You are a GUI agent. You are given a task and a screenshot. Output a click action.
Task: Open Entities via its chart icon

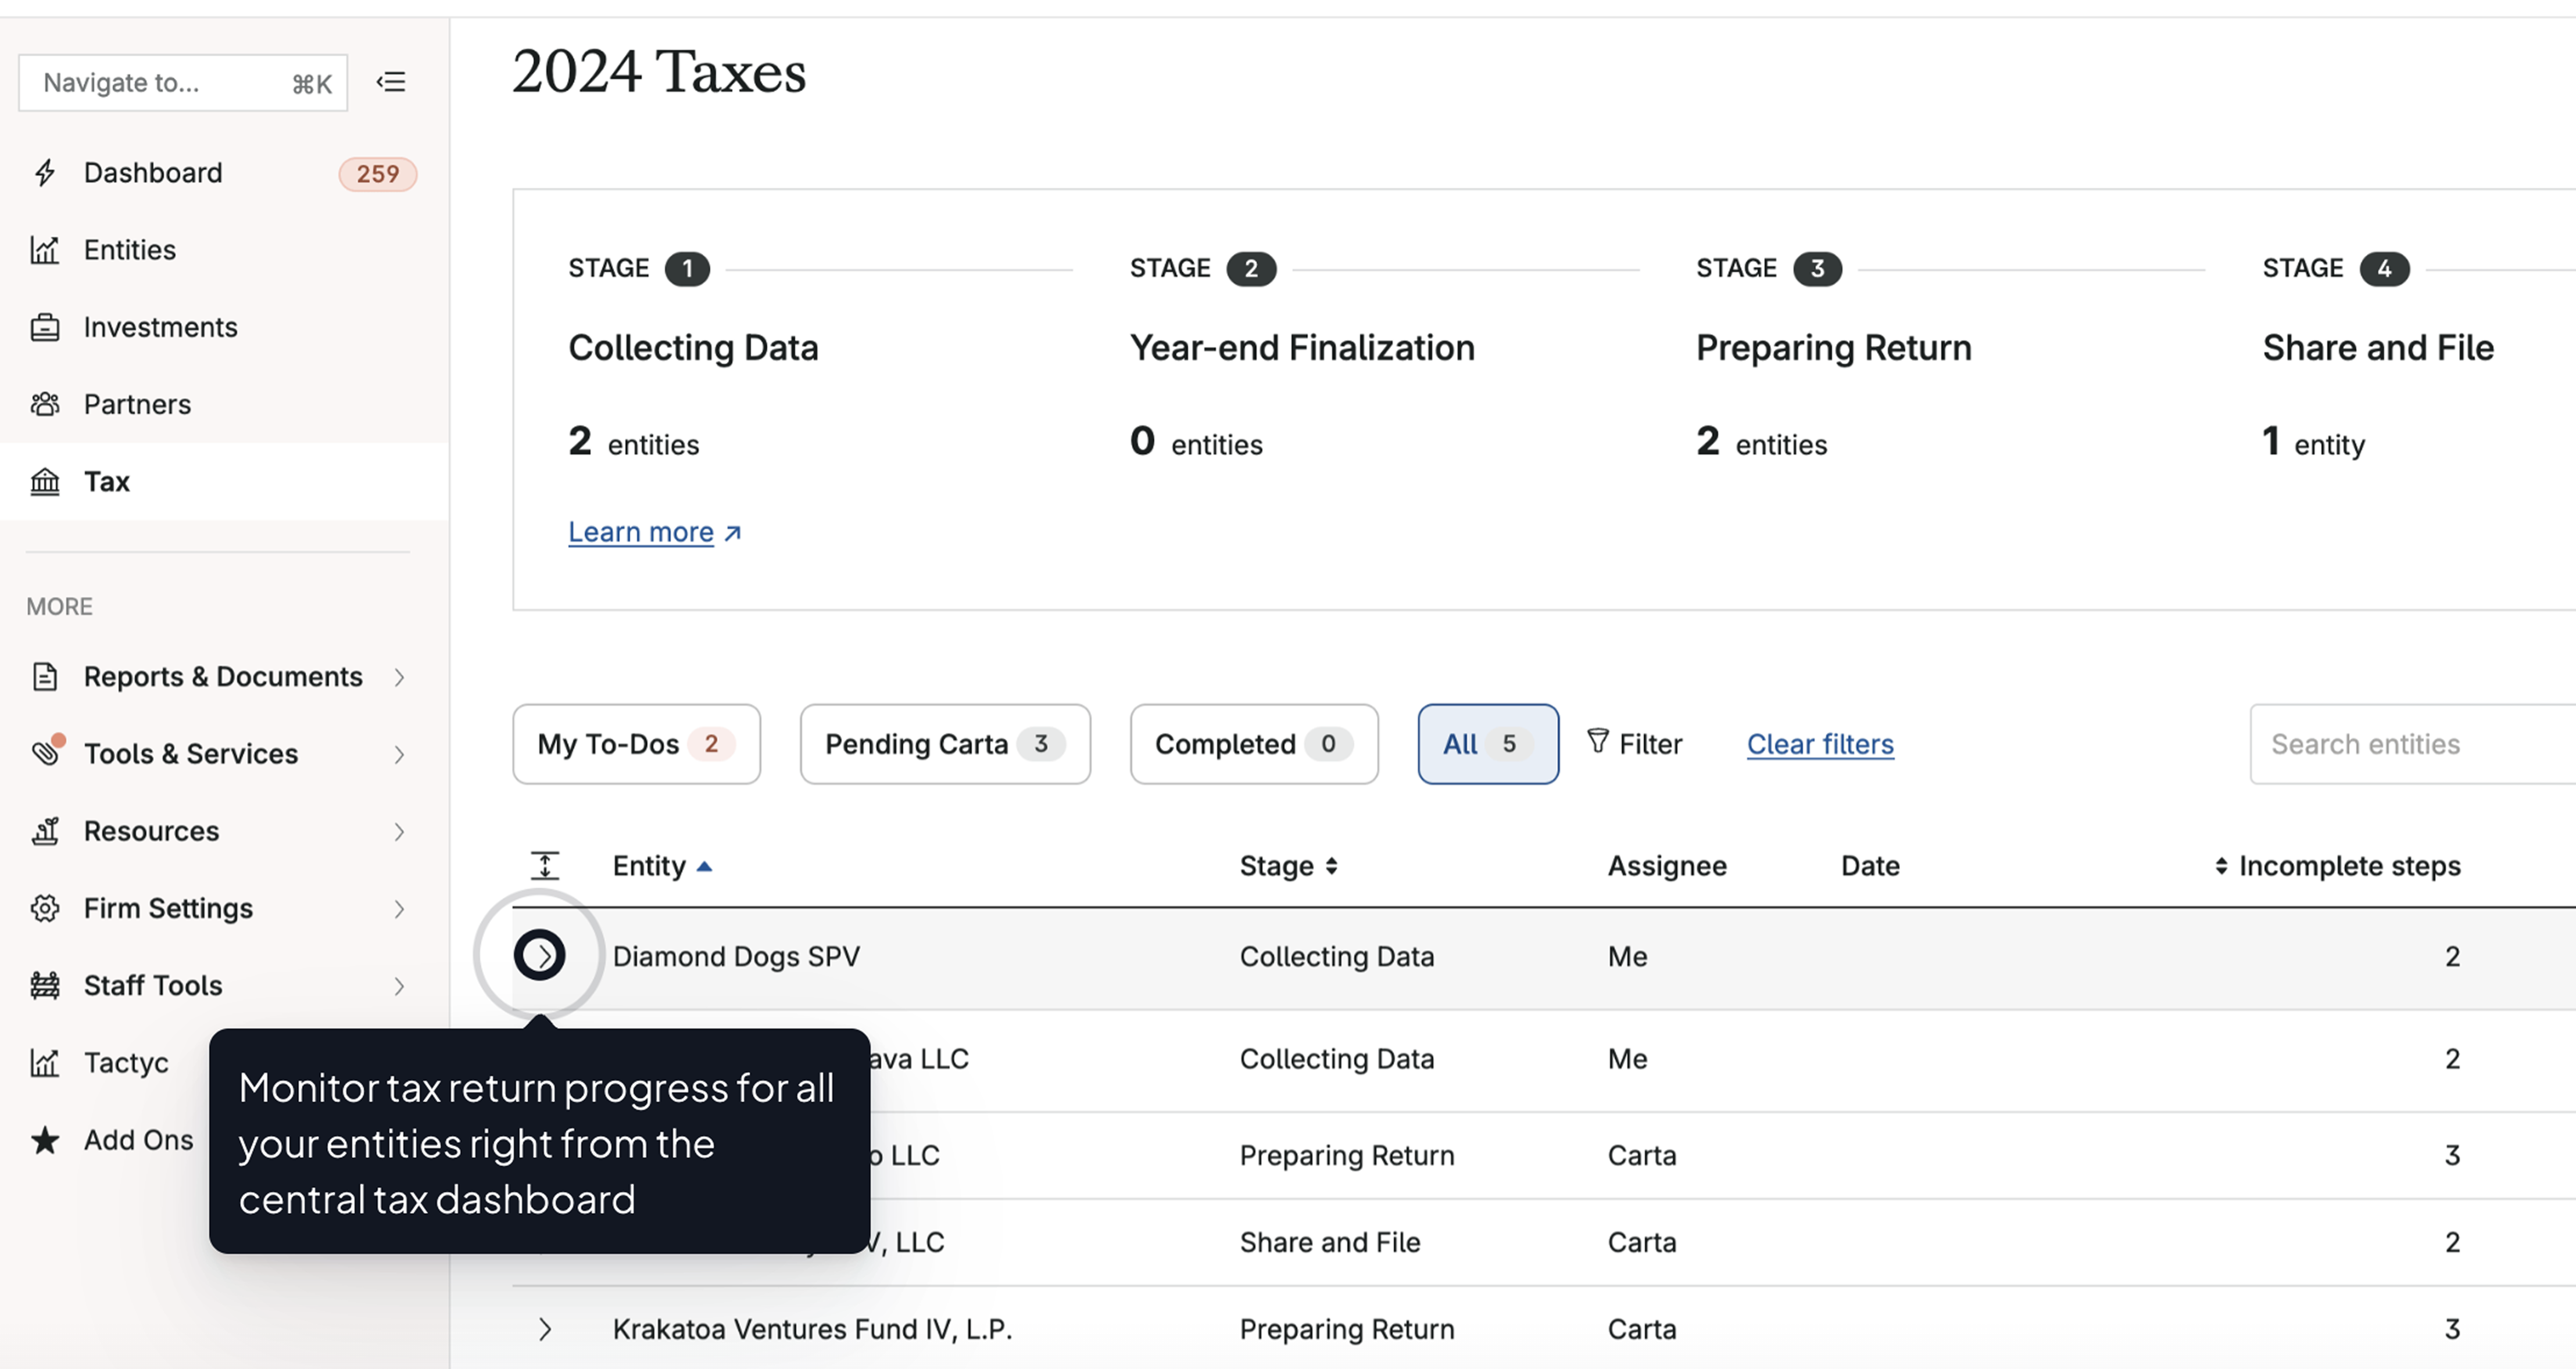(x=44, y=249)
